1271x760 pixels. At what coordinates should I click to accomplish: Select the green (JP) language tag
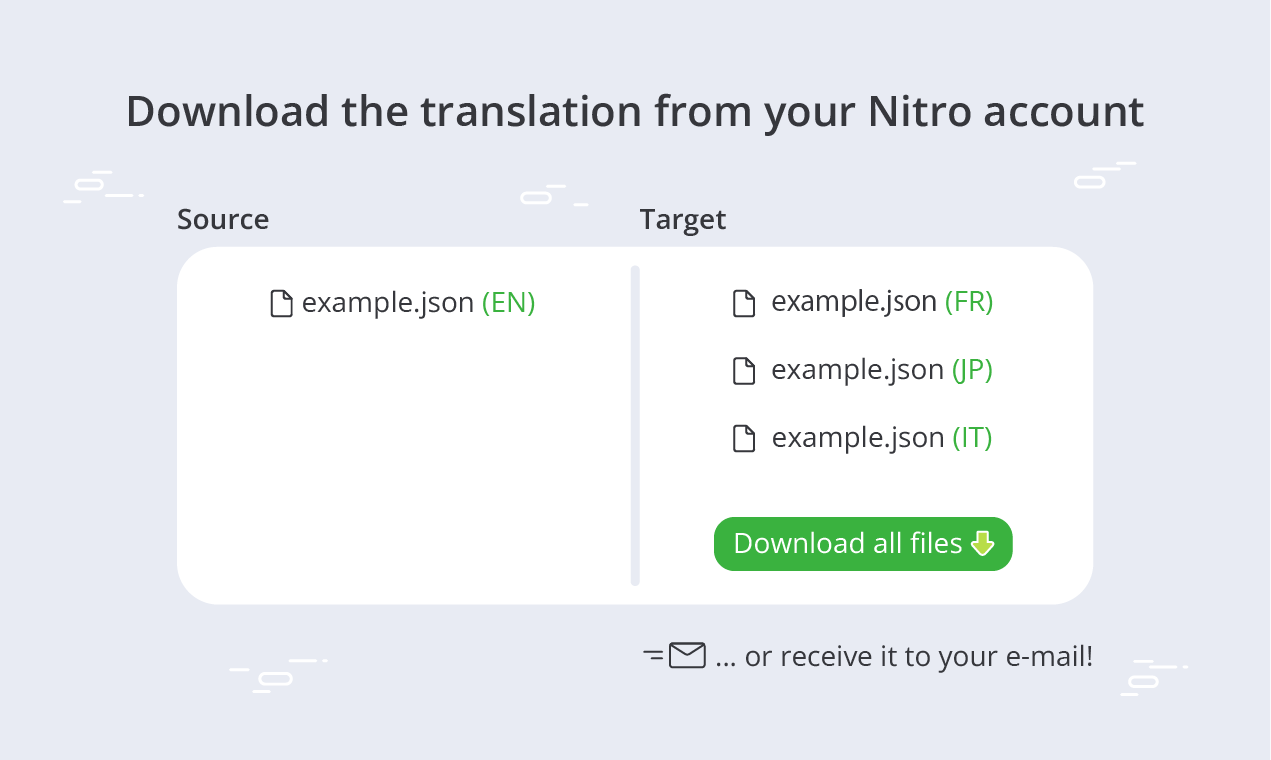pyautogui.click(x=972, y=370)
